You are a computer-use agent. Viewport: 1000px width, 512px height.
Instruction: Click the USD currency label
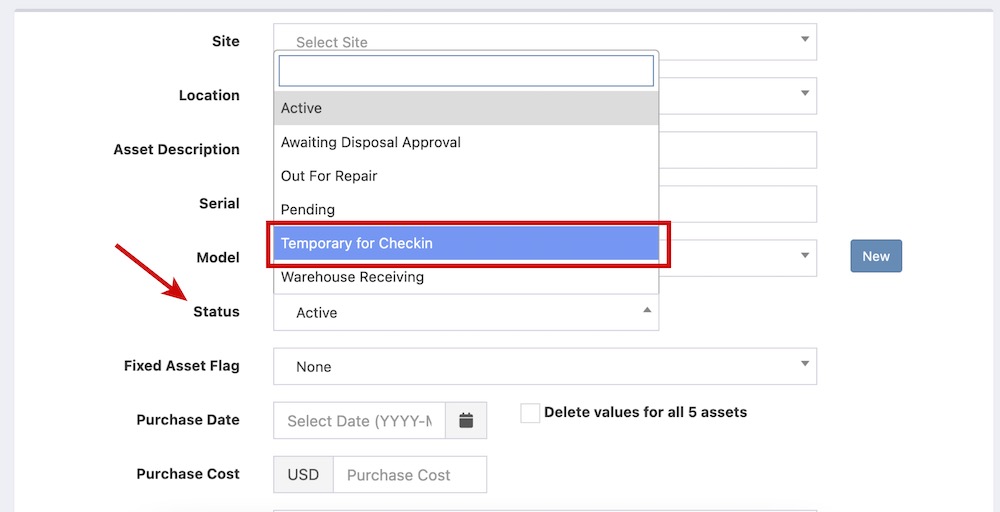[303, 475]
